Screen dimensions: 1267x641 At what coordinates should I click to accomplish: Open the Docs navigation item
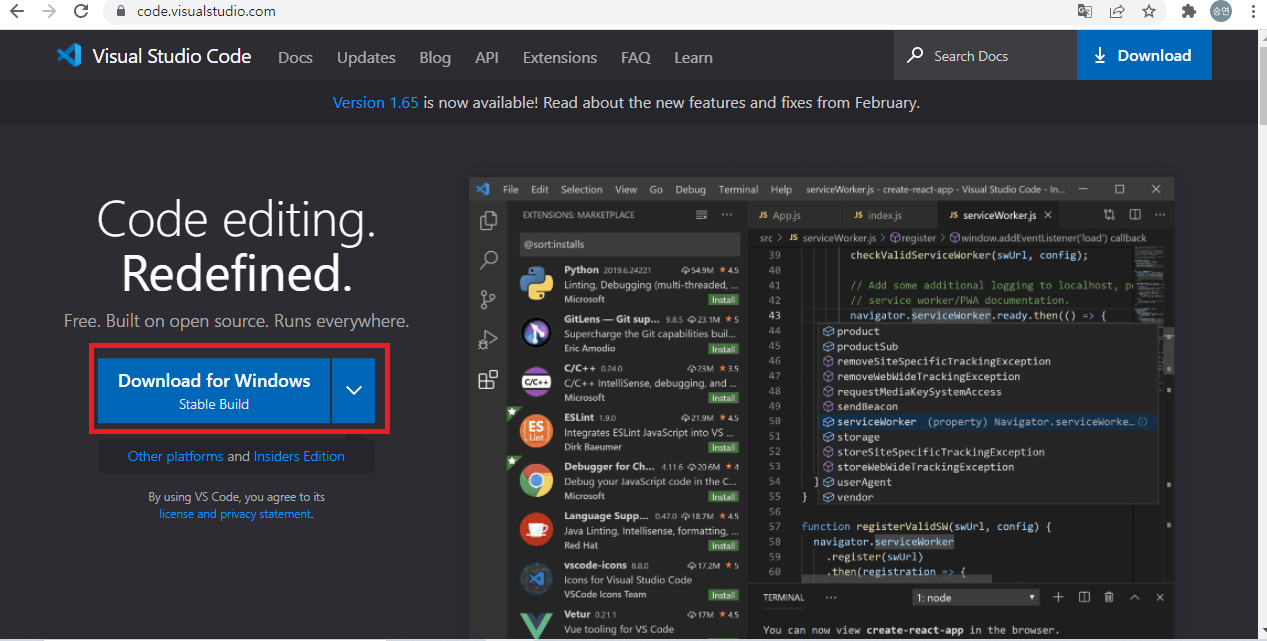pos(295,57)
